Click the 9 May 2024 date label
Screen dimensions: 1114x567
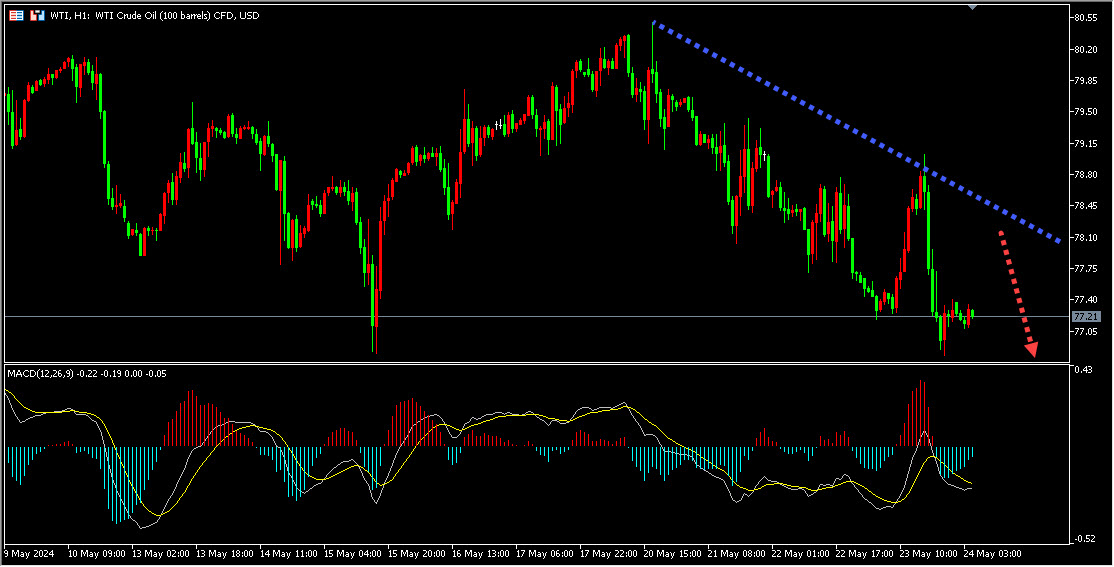coord(29,553)
